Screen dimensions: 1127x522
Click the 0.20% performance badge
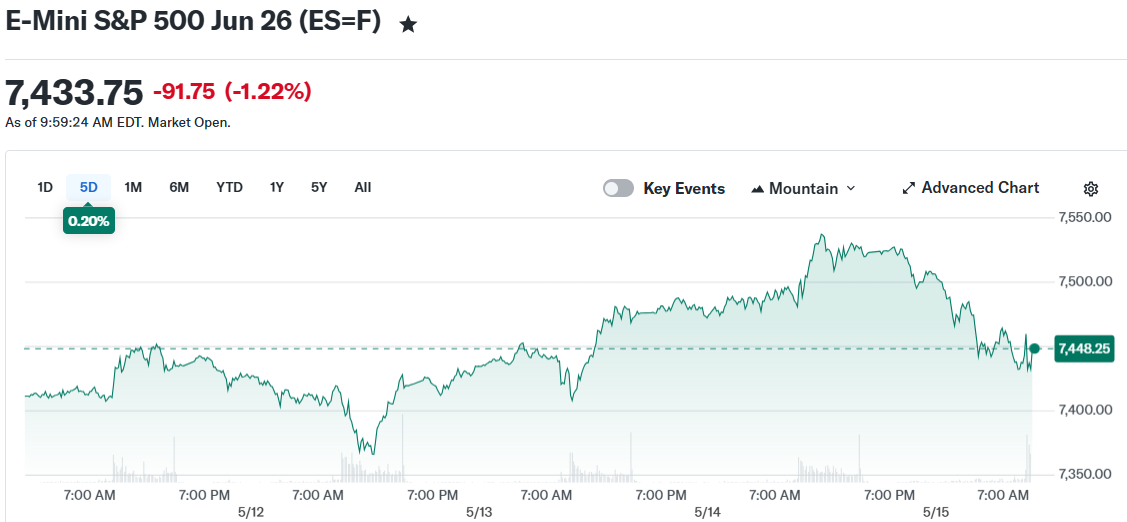[x=89, y=221]
